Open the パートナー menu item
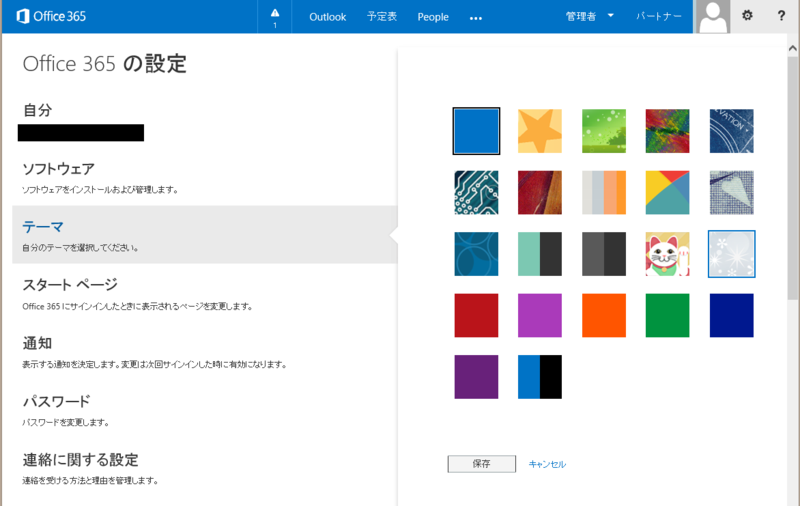The width and height of the screenshot is (800, 506). 658,16
